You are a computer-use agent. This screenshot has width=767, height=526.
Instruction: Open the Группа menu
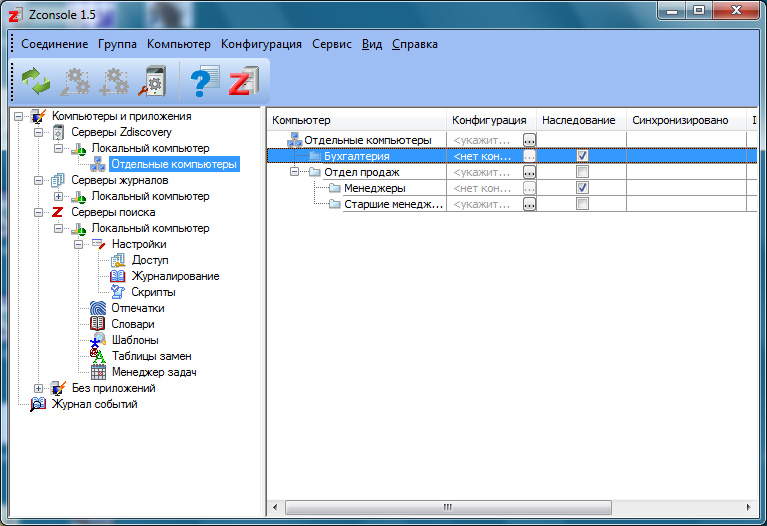[117, 44]
